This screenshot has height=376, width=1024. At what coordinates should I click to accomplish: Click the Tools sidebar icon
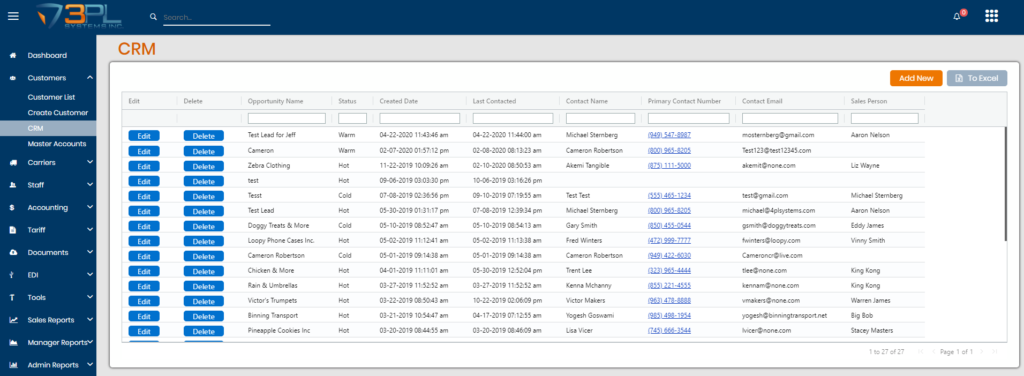12,298
